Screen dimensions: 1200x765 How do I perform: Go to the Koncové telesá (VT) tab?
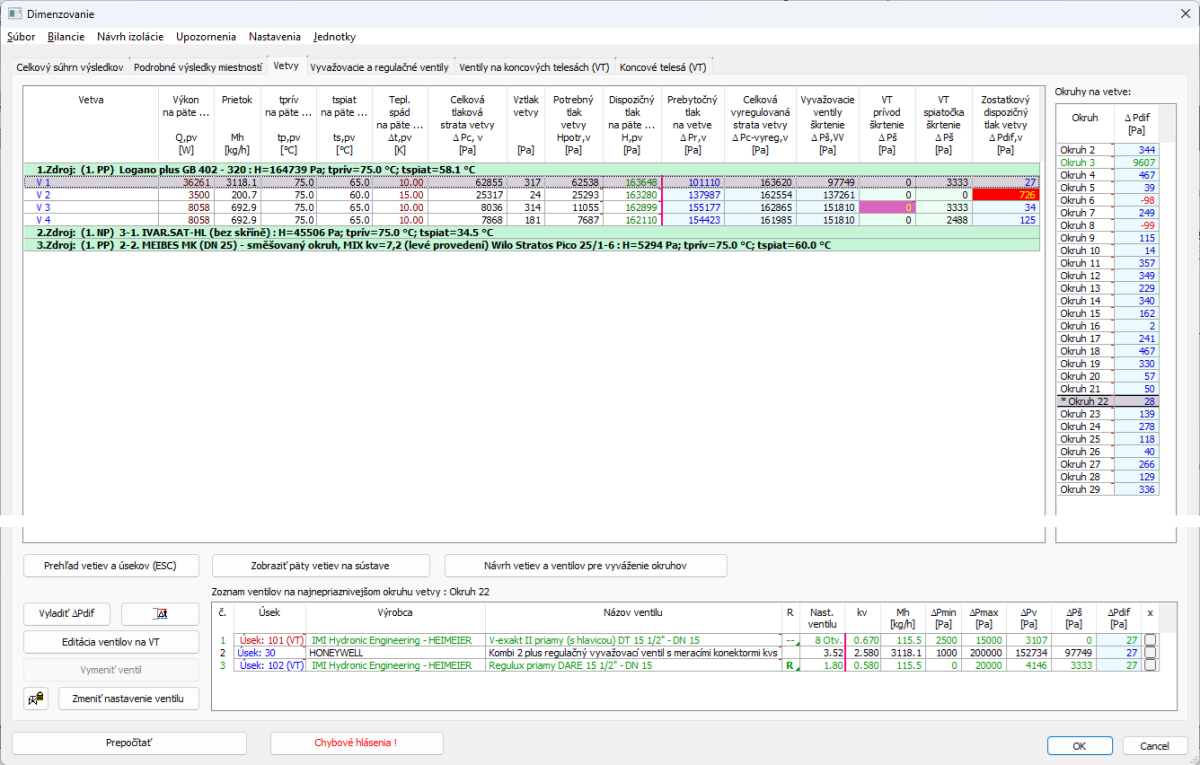pyautogui.click(x=663, y=68)
